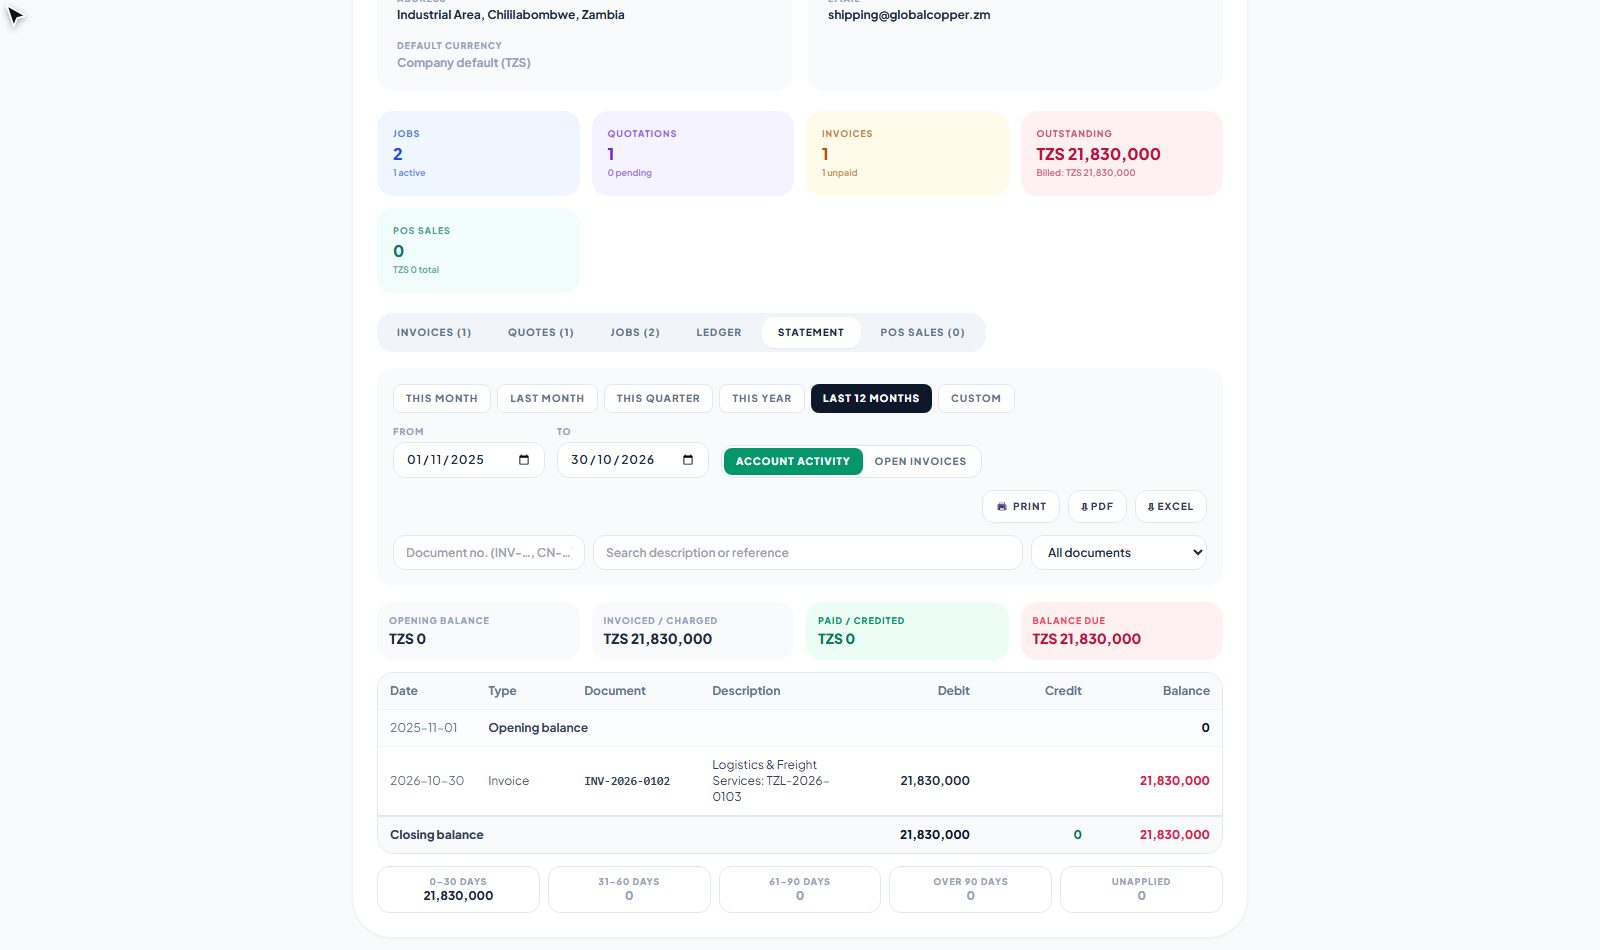This screenshot has width=1600, height=950.
Task: Select the Outstanding TZS 21,830,000 card
Action: coord(1122,153)
